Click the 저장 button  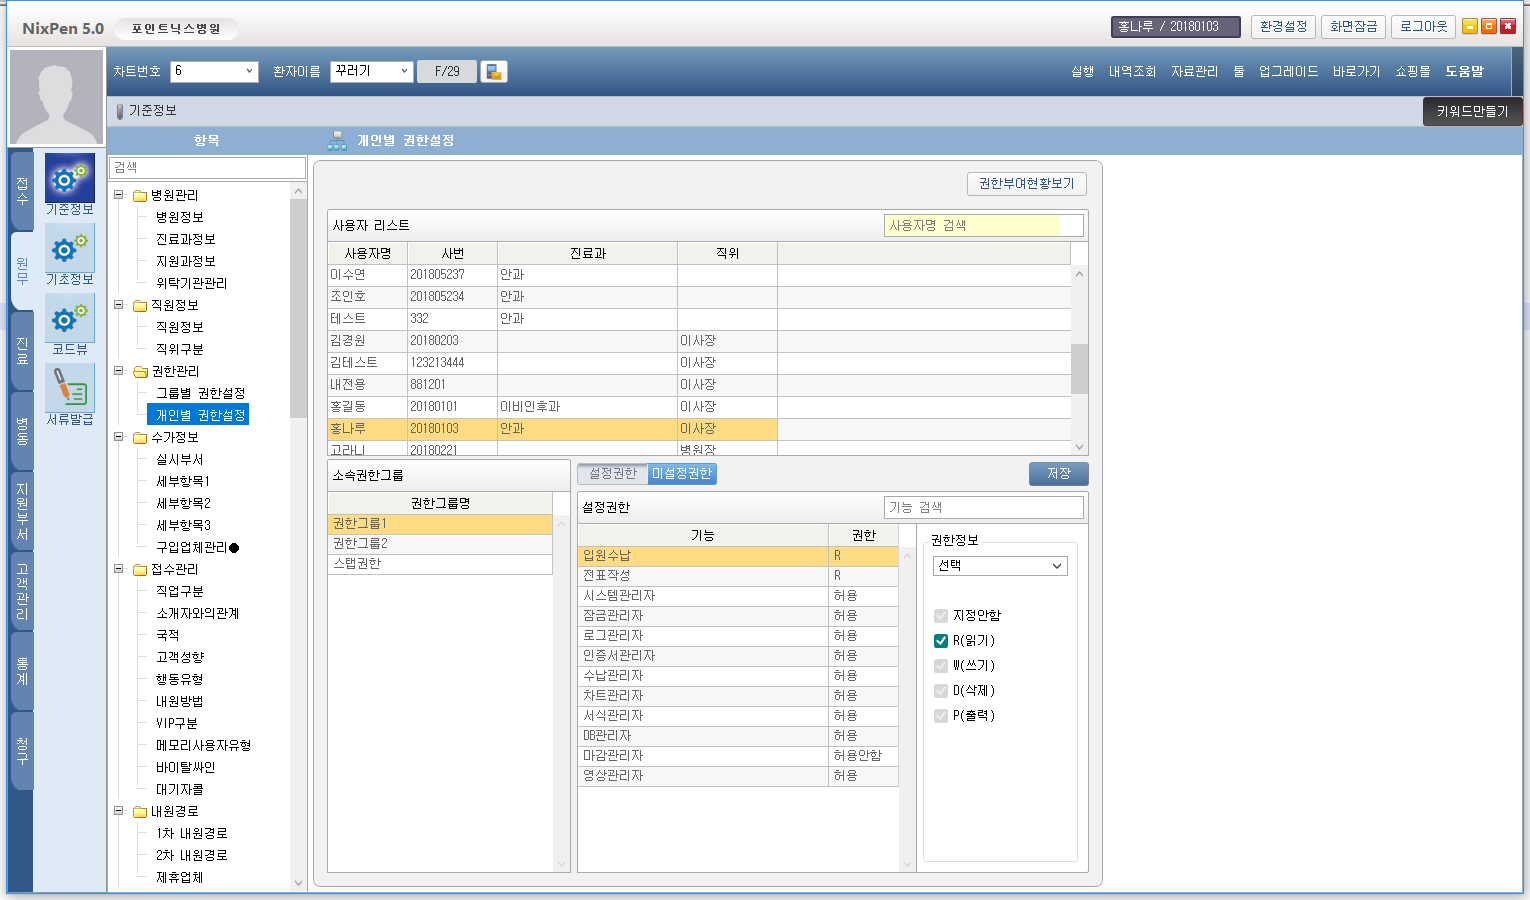tap(1058, 474)
